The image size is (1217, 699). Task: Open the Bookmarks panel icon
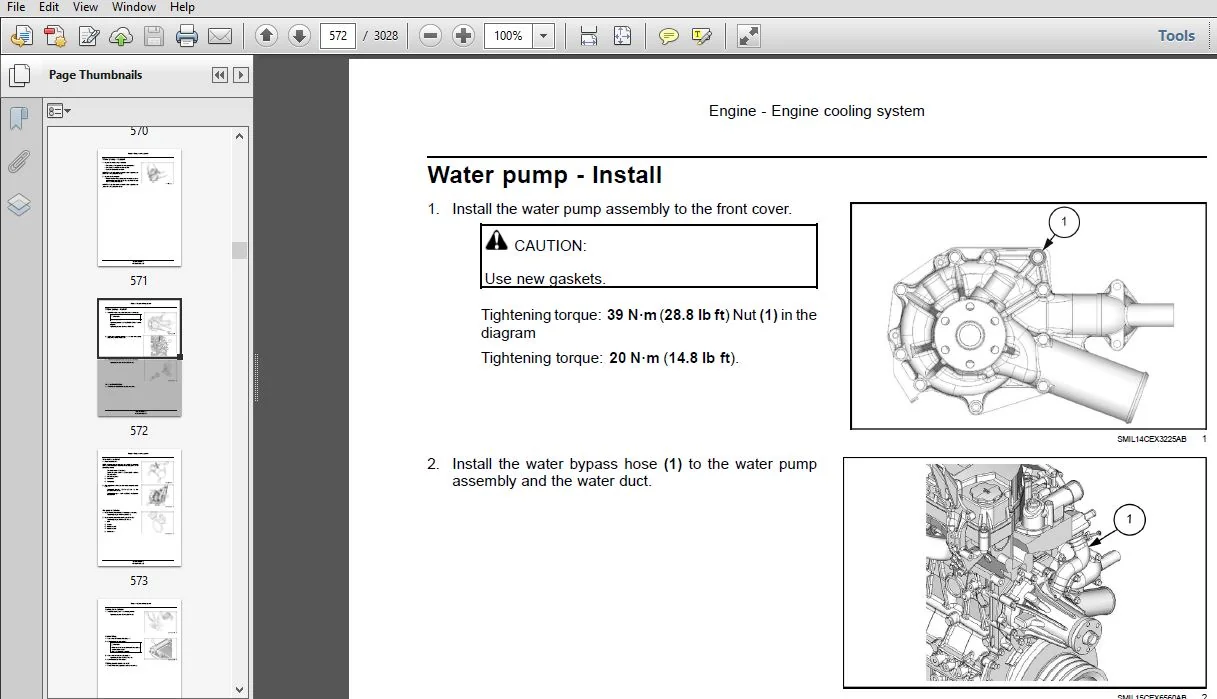(19, 119)
